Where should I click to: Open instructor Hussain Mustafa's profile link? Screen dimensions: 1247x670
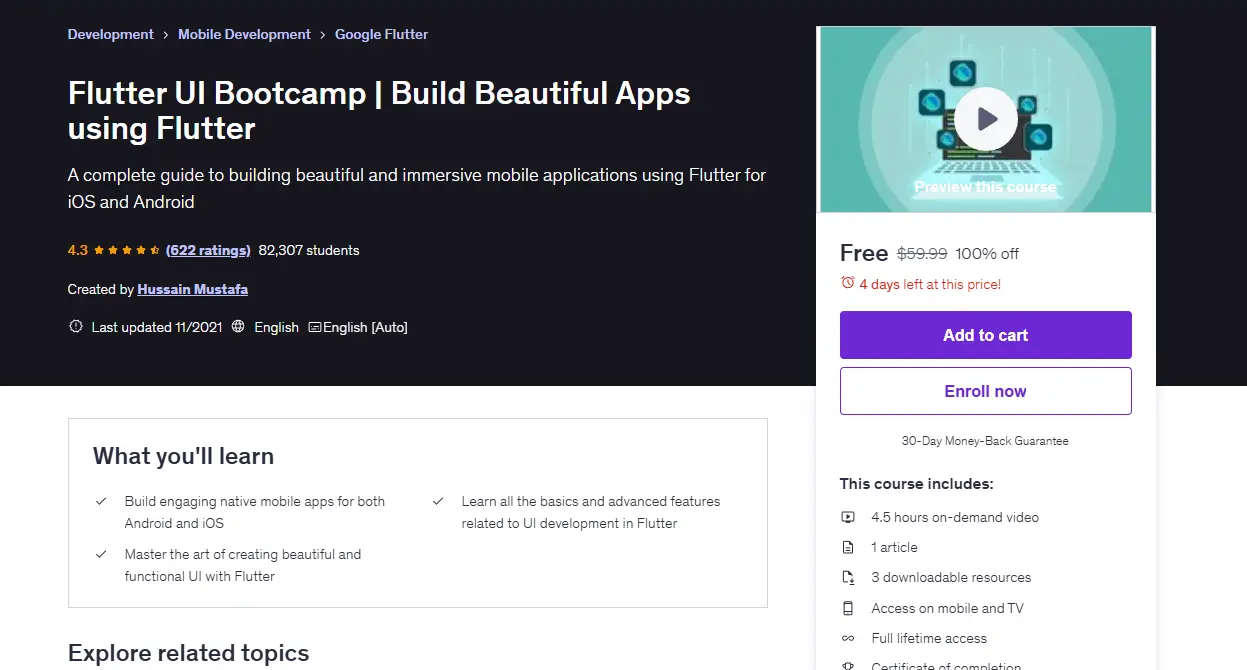[x=193, y=289]
